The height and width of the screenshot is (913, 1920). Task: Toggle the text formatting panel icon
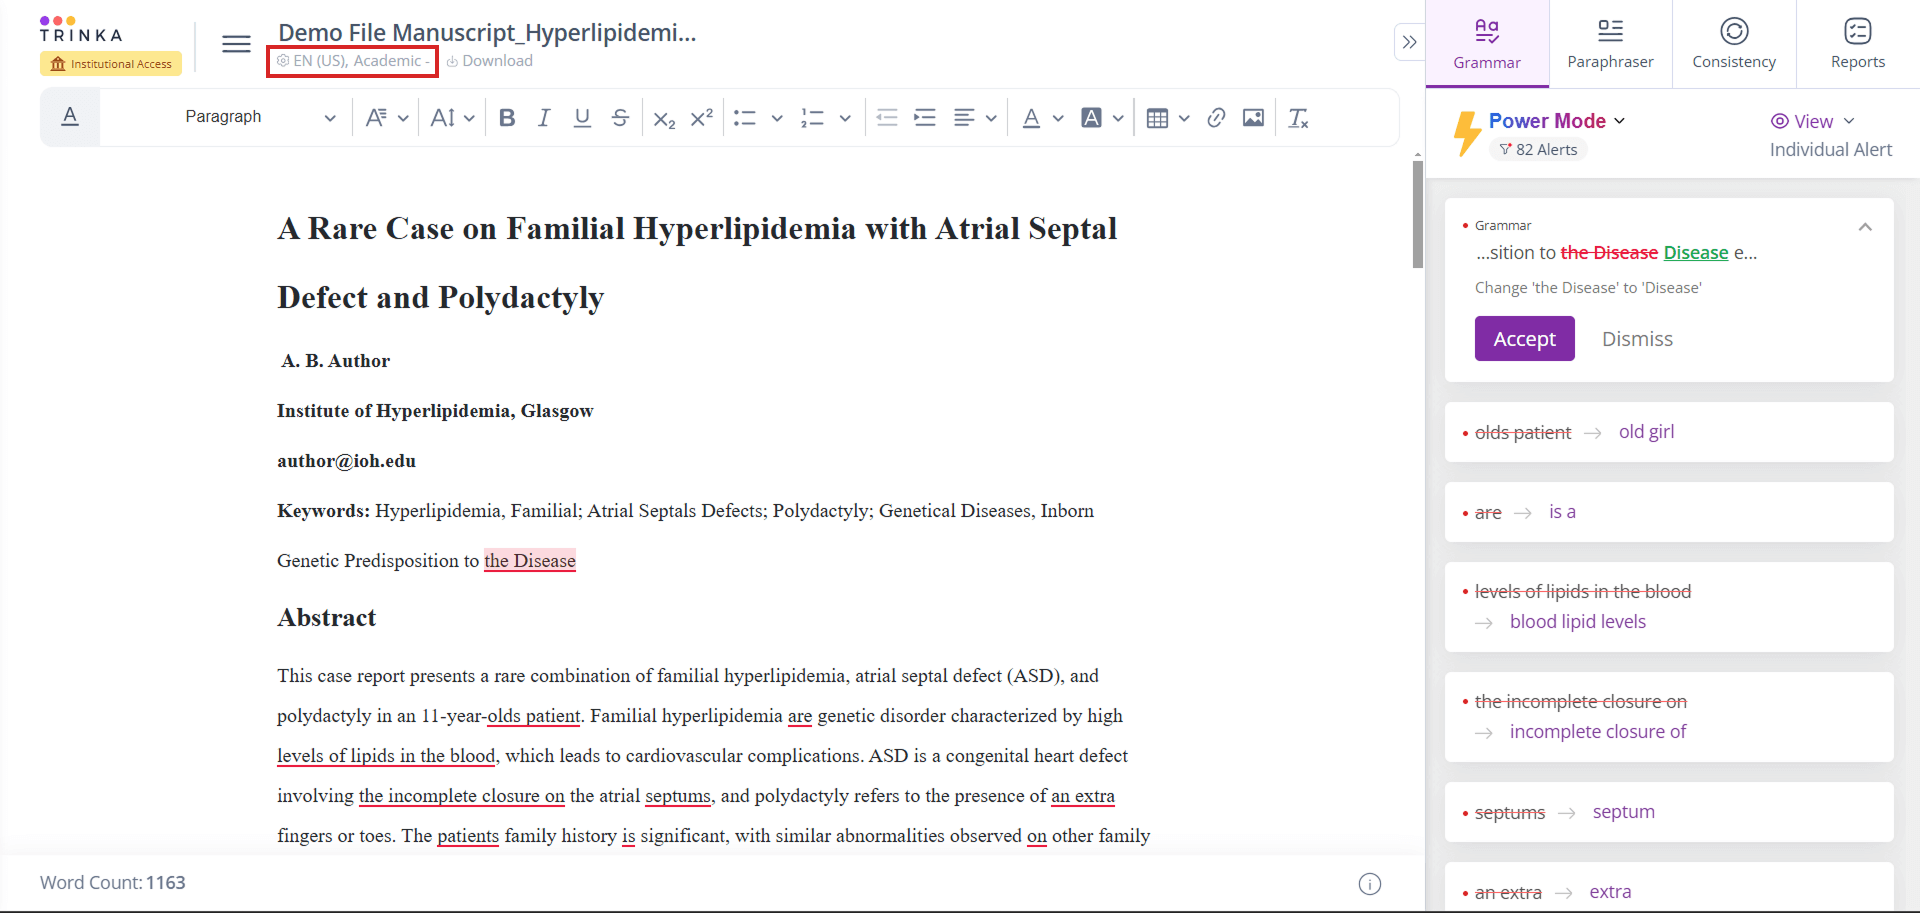70,117
